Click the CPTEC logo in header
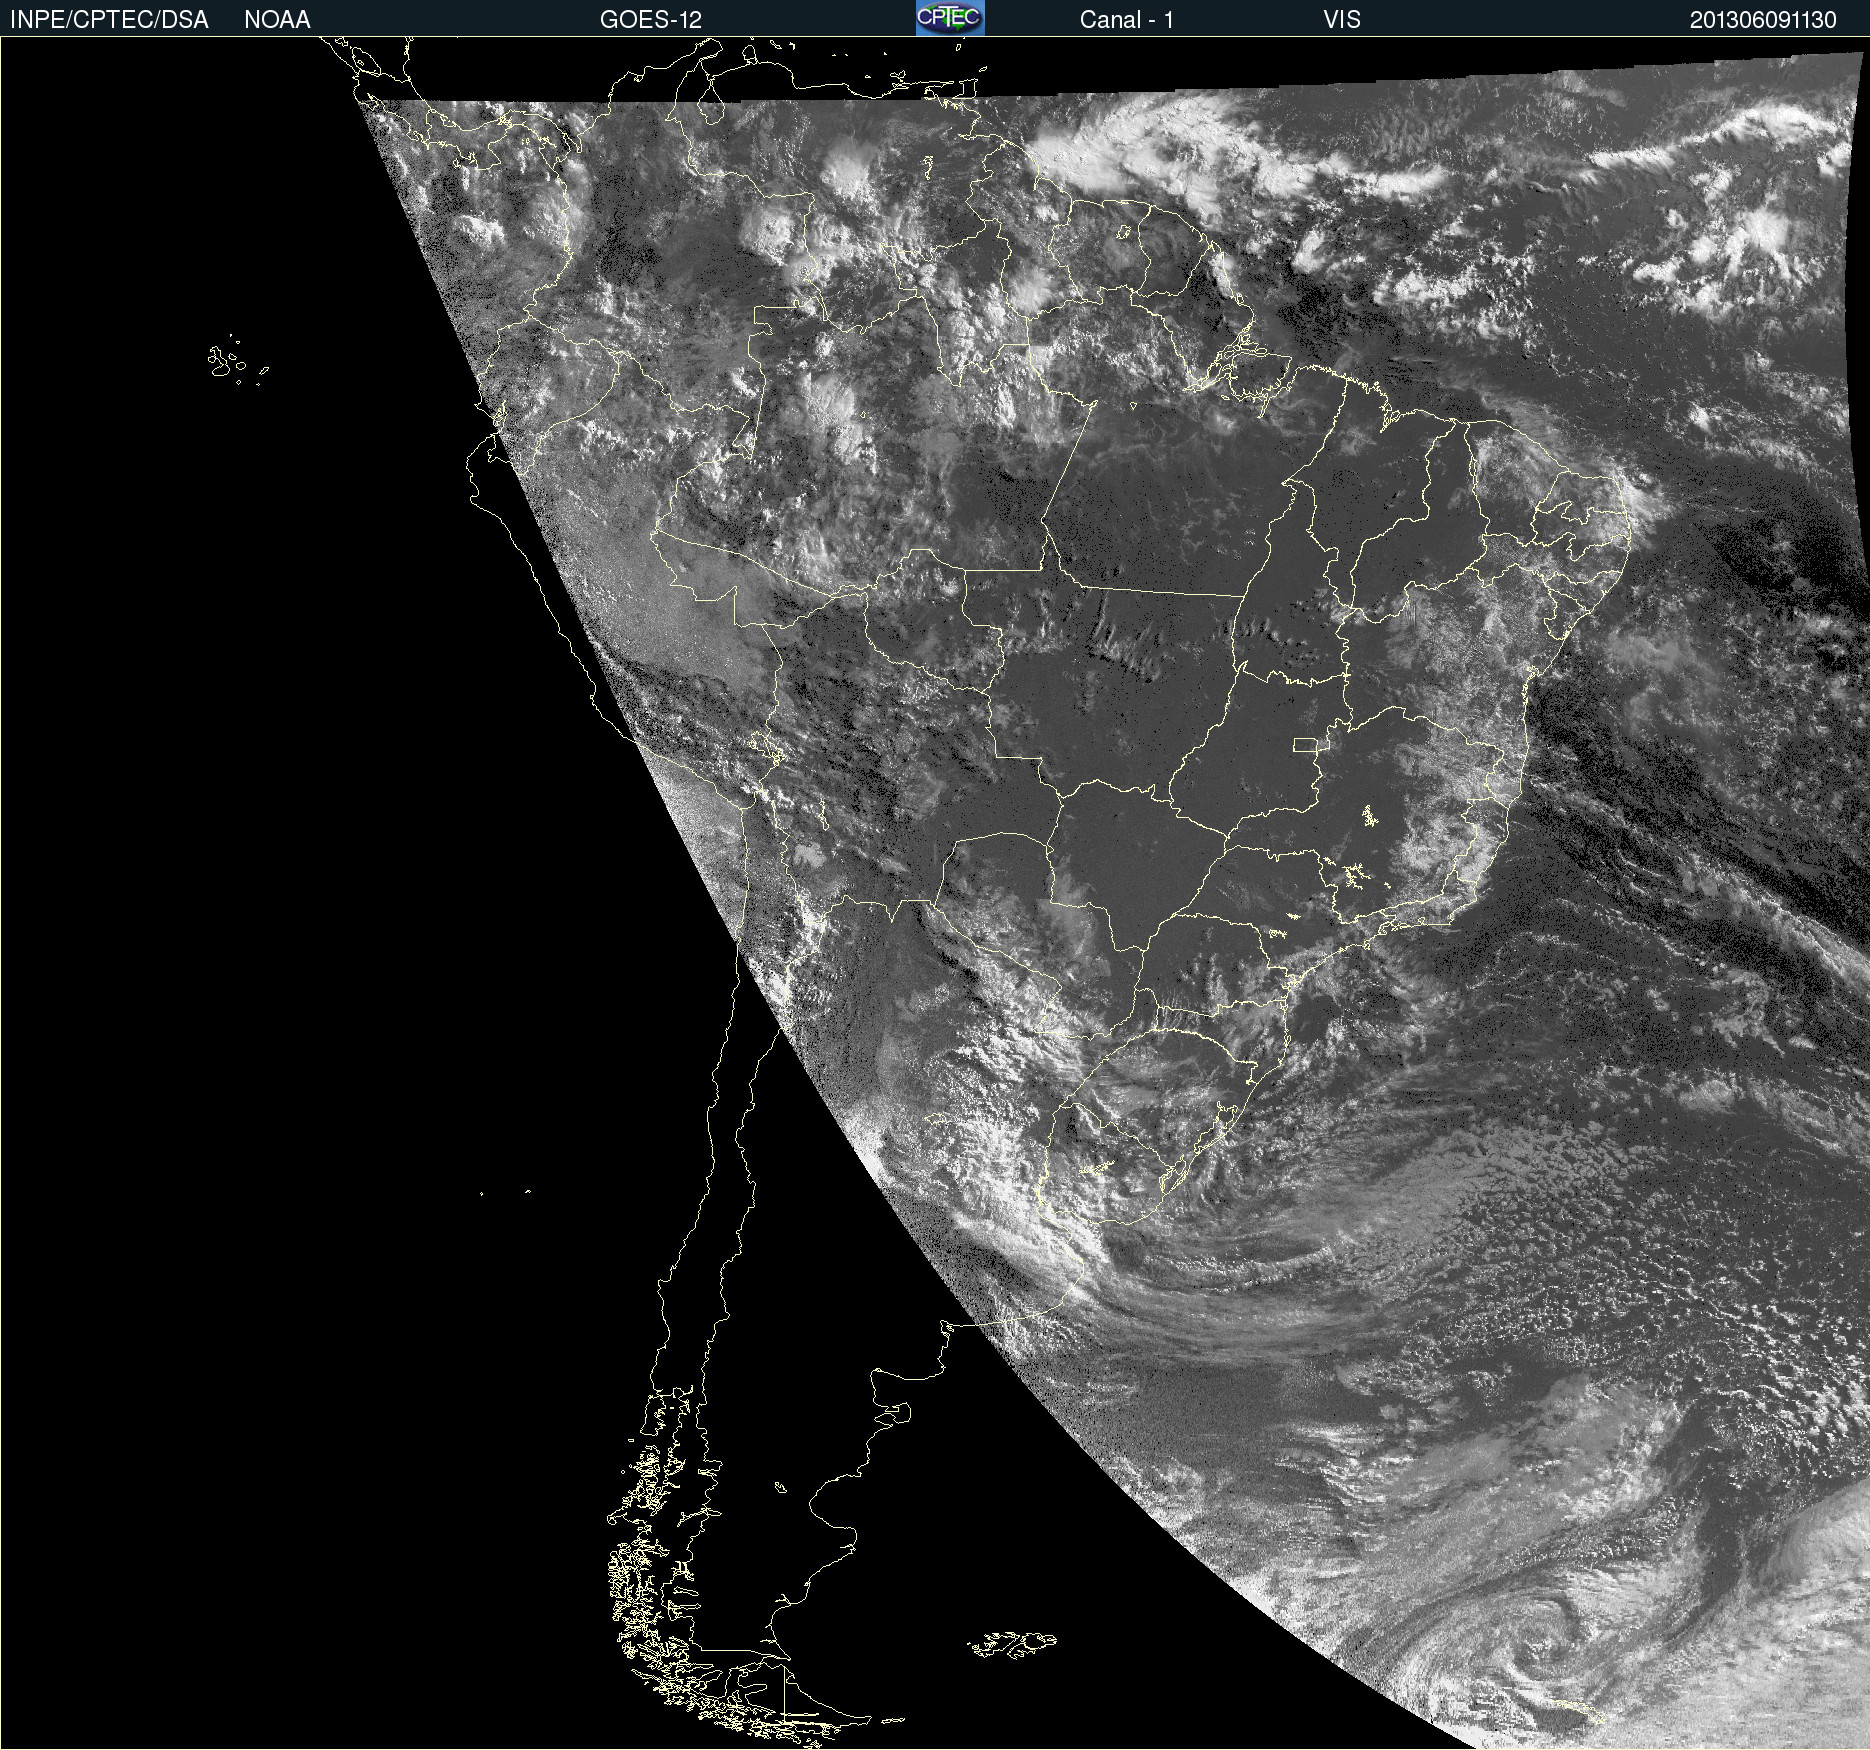Image resolution: width=1870 pixels, height=1750 pixels. [950, 18]
